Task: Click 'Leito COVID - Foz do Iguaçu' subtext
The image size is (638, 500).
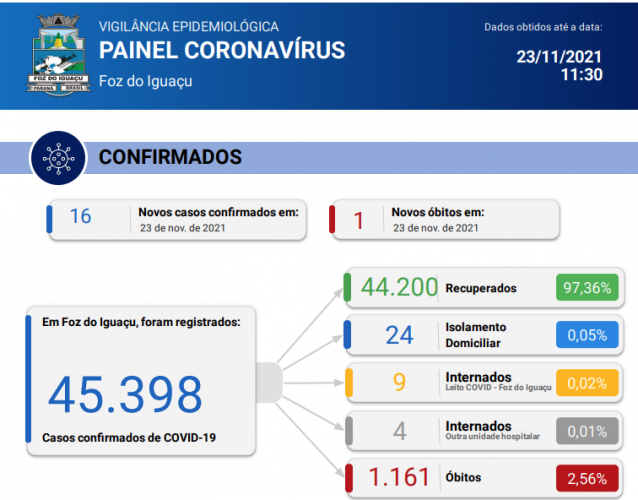Action: pyautogui.click(x=498, y=387)
